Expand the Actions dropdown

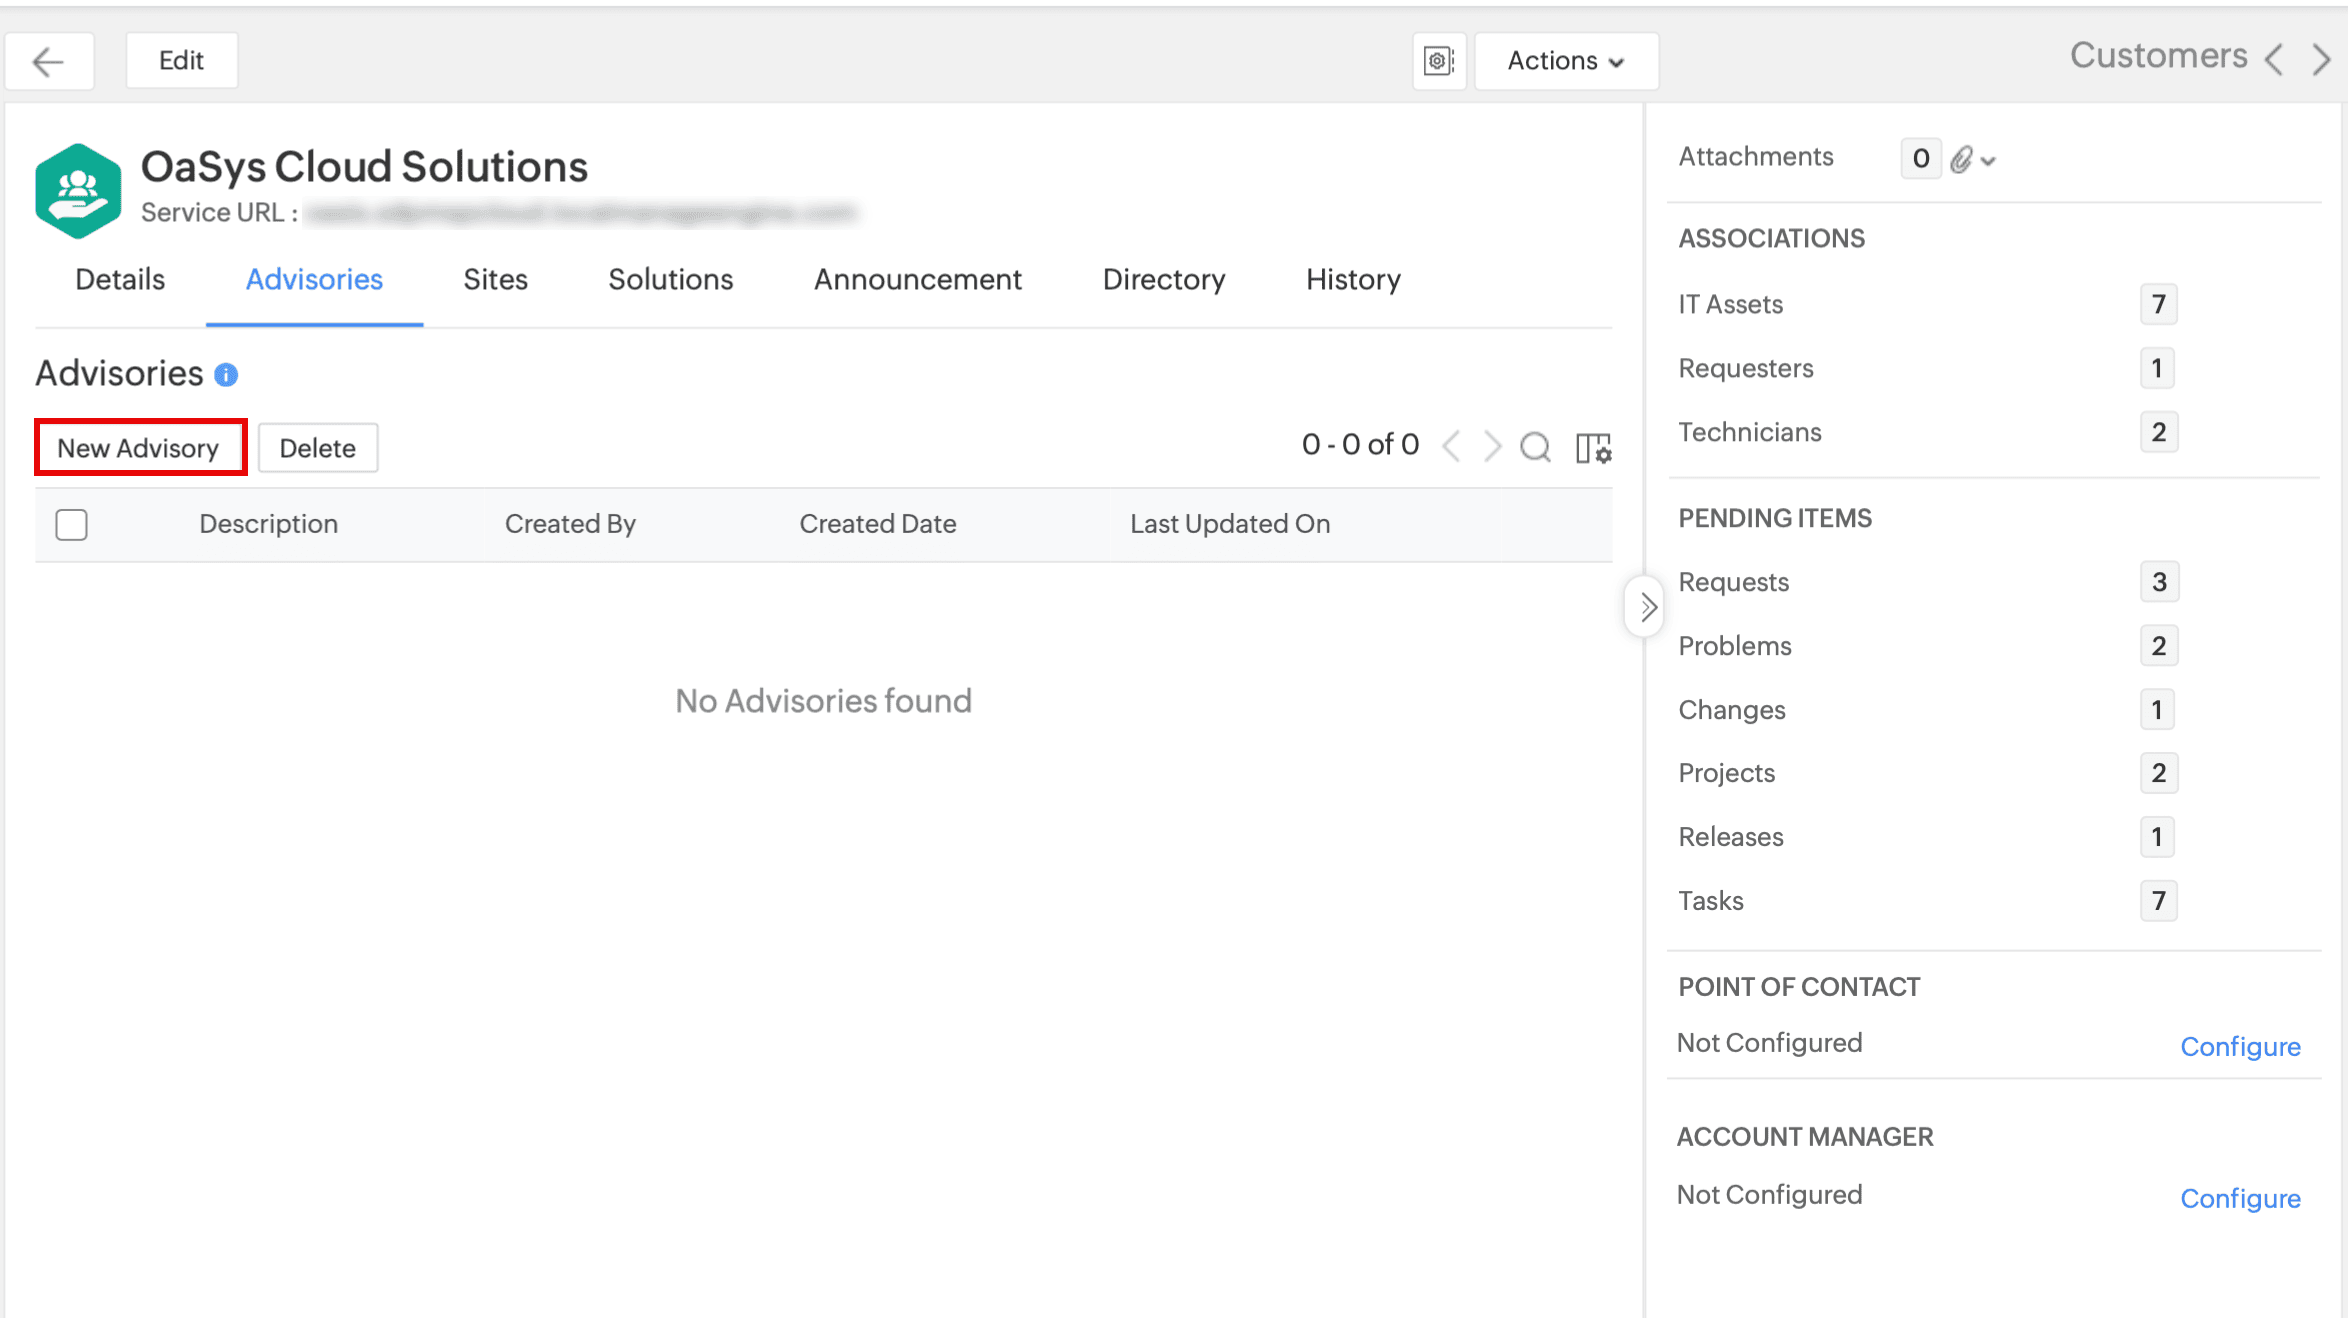1566,61
